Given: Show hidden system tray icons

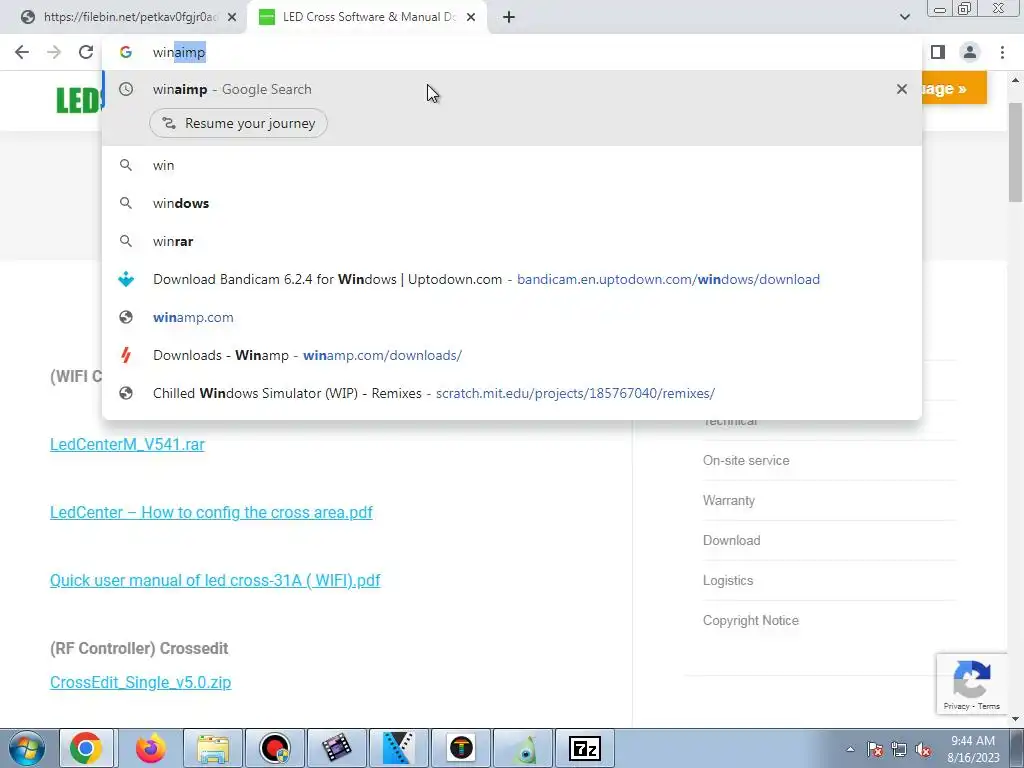Looking at the screenshot, I should point(850,749).
